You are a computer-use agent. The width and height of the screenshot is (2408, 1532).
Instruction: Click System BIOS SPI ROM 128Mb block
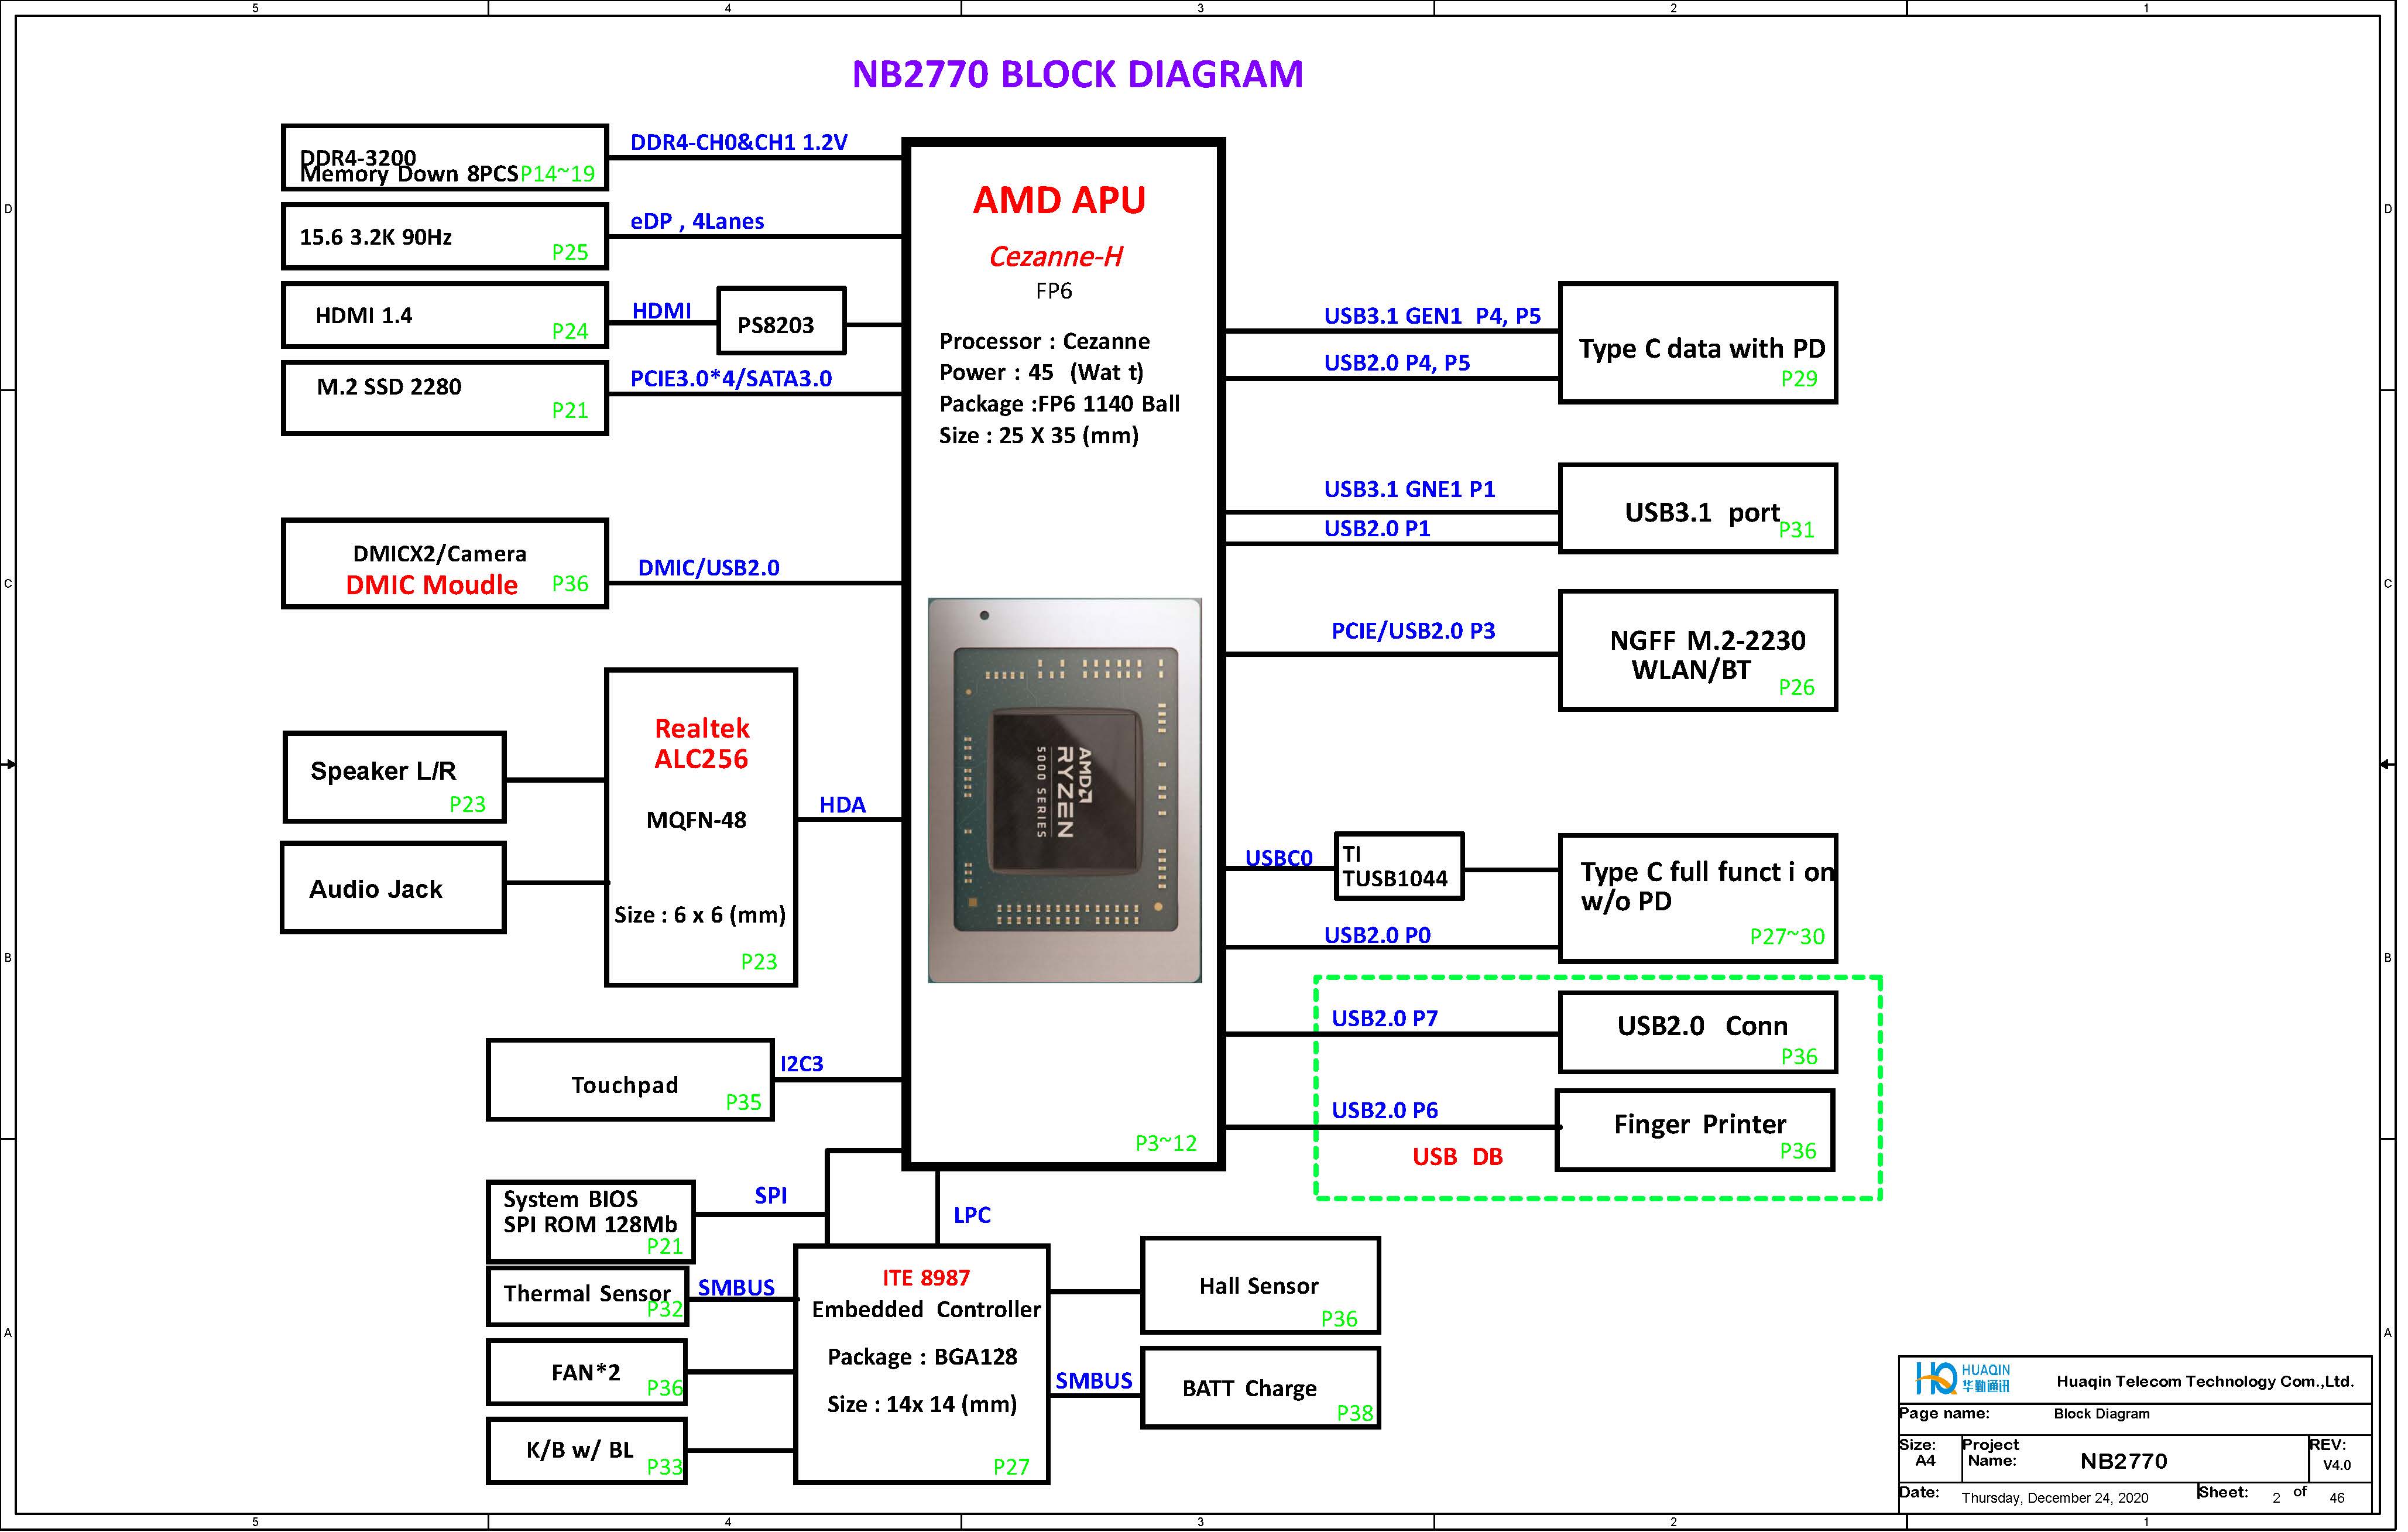point(590,1222)
